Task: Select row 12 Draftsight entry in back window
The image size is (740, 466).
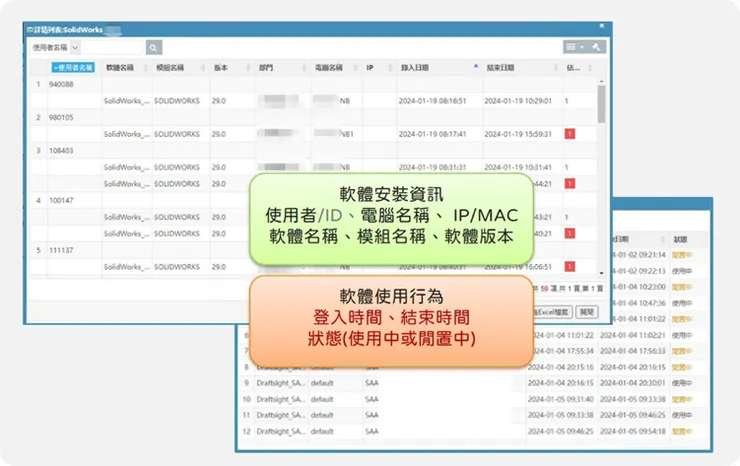Action: 474,431
